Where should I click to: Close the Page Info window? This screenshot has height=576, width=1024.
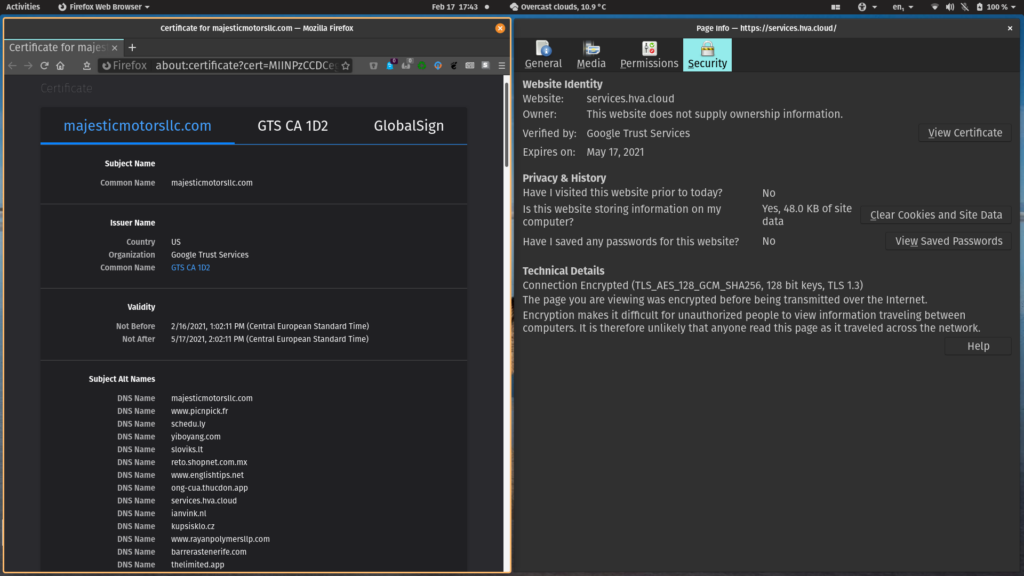click(1010, 28)
